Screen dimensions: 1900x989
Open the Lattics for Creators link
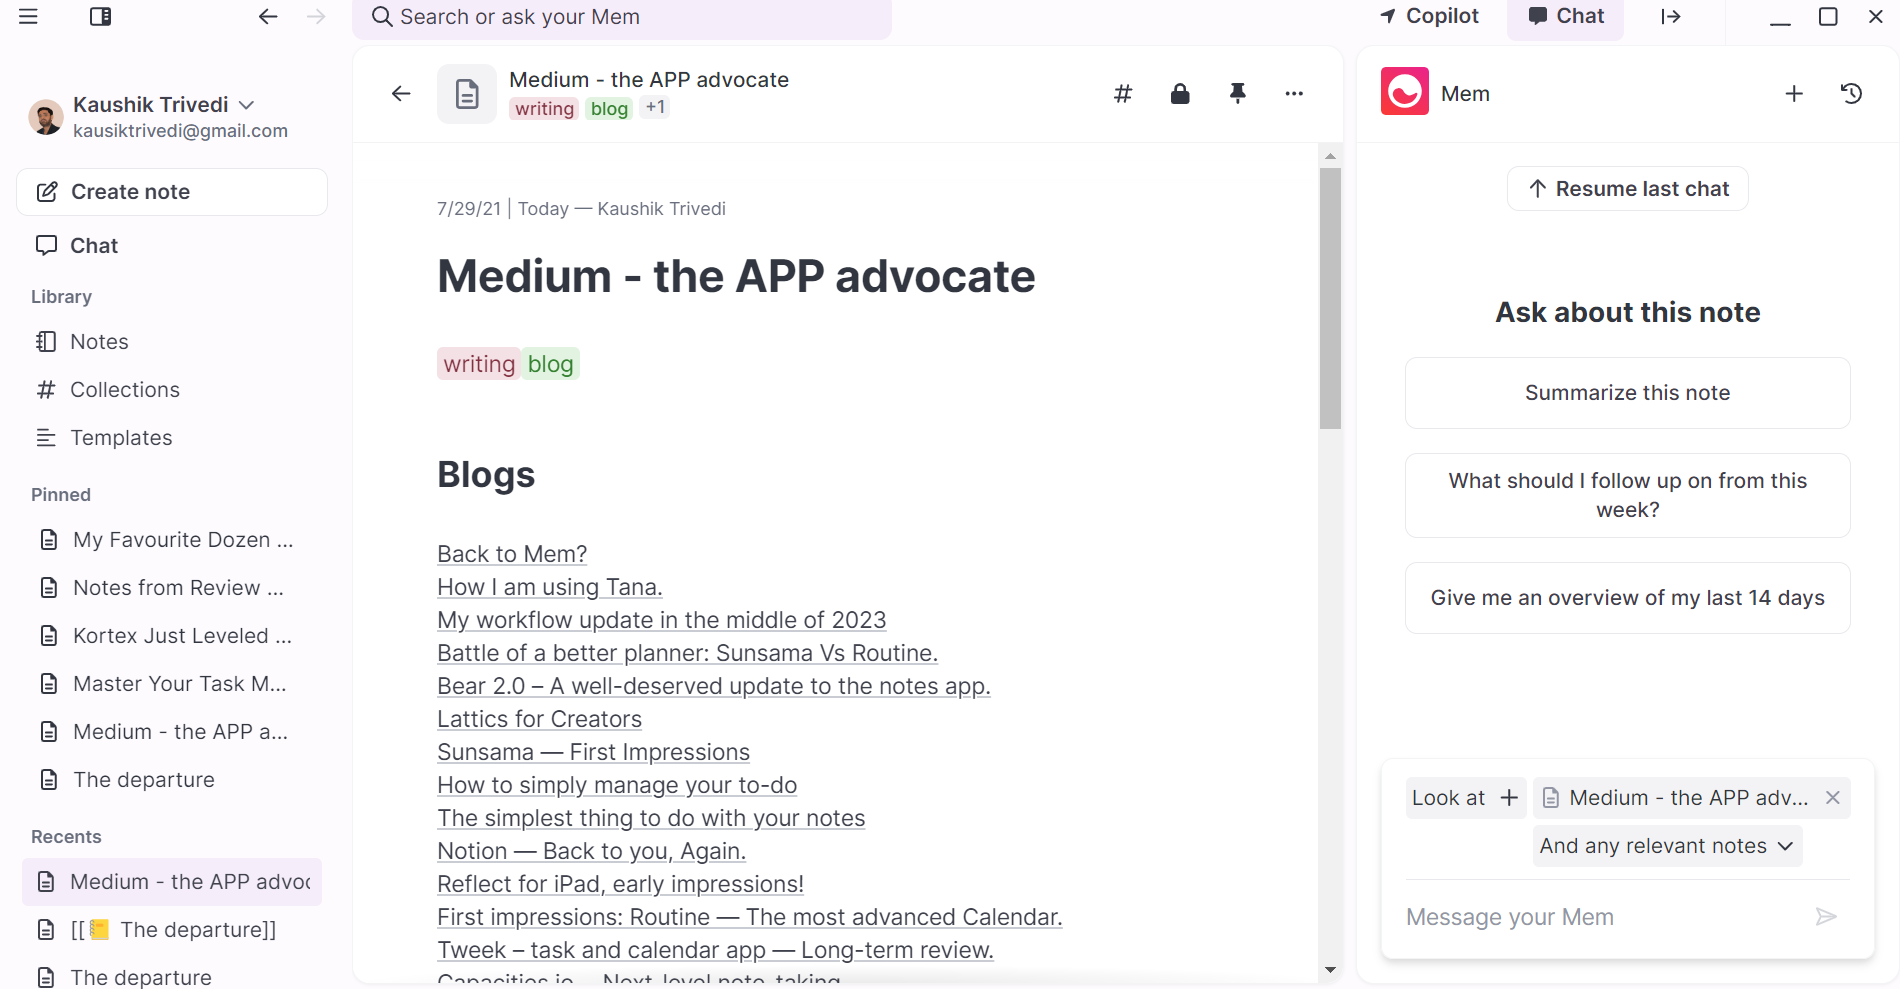coord(540,719)
